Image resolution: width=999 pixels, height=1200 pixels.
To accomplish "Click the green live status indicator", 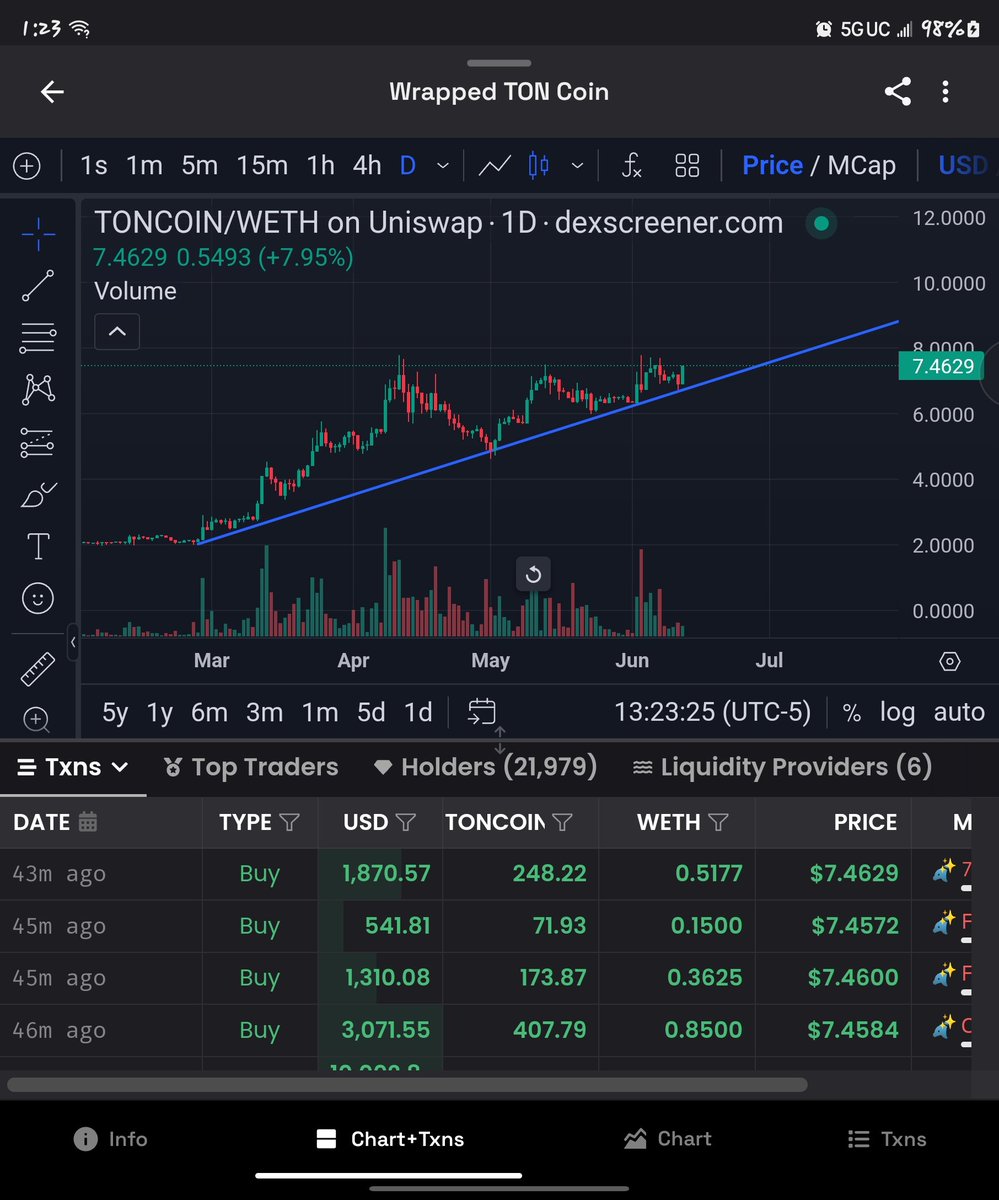I will [x=821, y=224].
